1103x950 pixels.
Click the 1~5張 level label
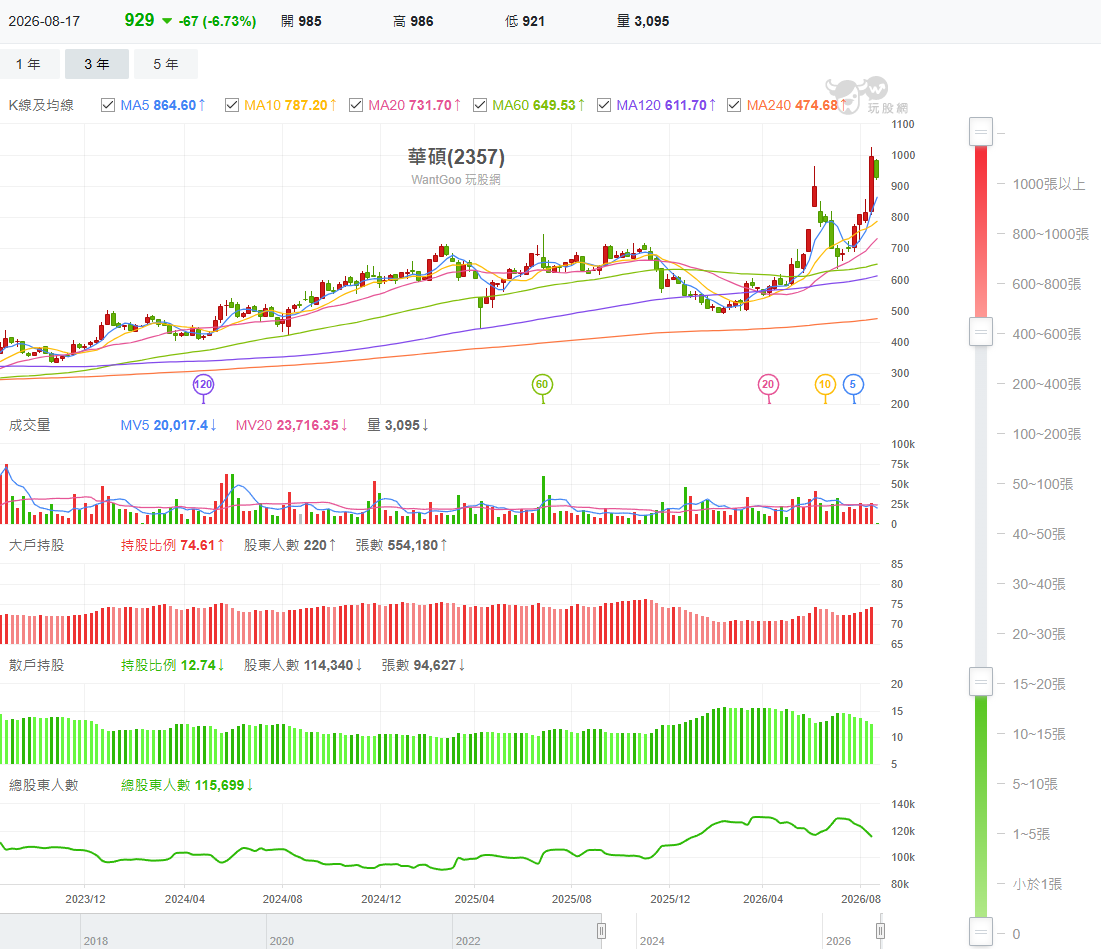click(x=1031, y=834)
